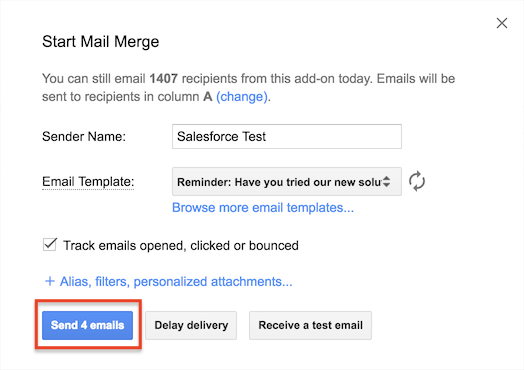Click the dotted Email Template label
Screen dimensions: 524x370
coord(88,182)
